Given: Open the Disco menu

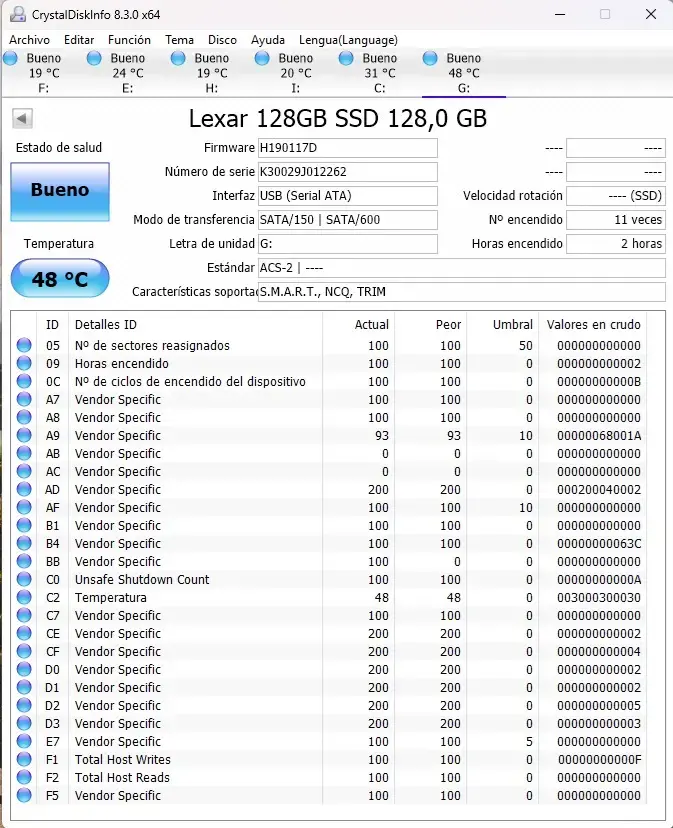Looking at the screenshot, I should (x=222, y=40).
